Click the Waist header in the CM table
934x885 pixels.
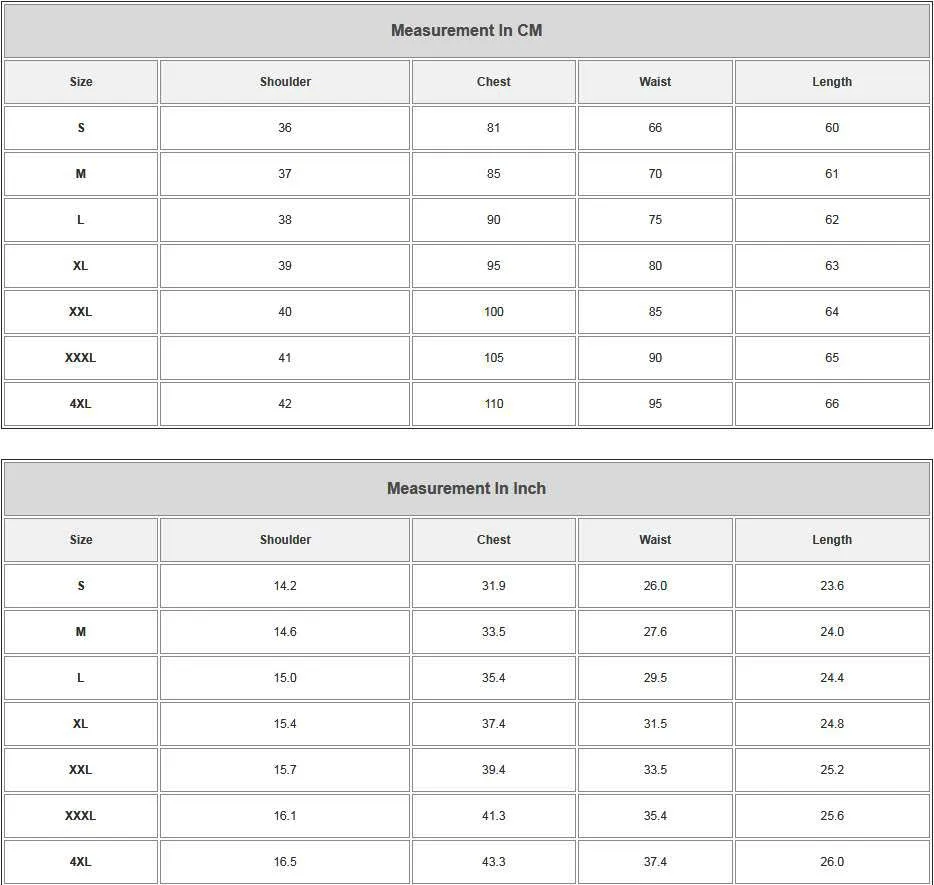coord(655,82)
